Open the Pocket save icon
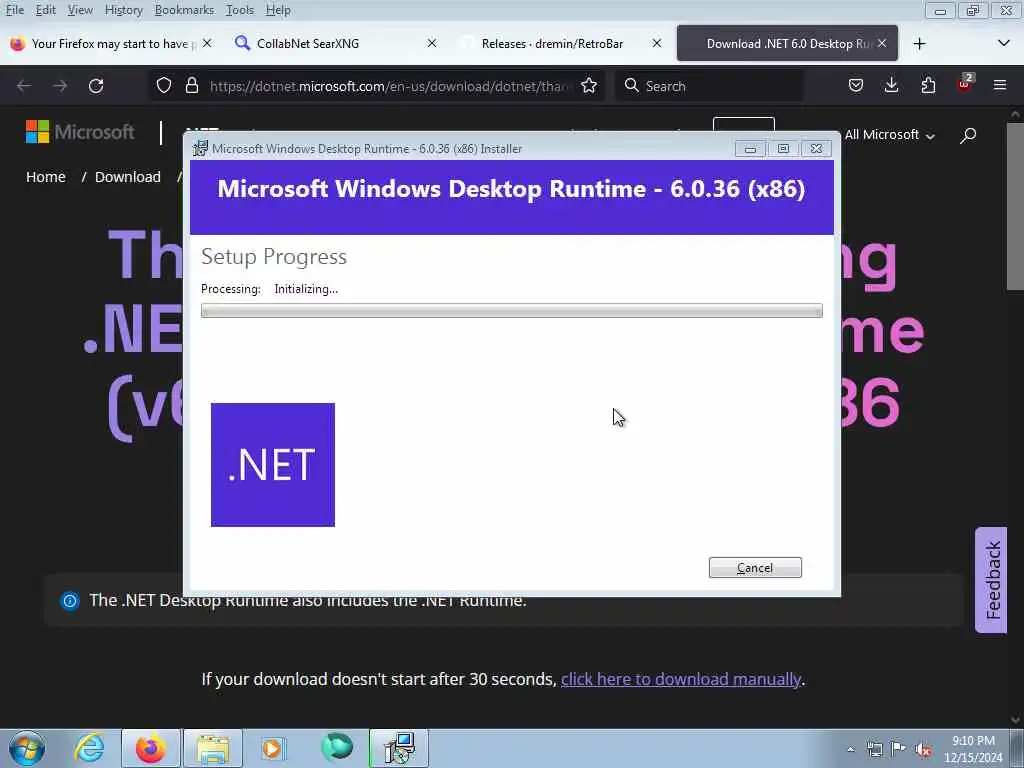This screenshot has width=1024, height=768. click(856, 86)
